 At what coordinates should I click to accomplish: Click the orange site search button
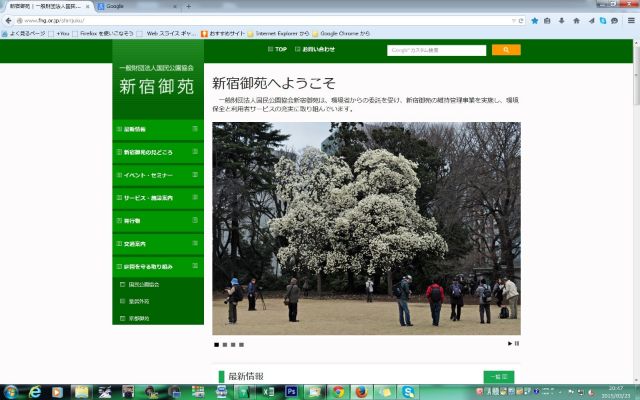click(x=506, y=49)
